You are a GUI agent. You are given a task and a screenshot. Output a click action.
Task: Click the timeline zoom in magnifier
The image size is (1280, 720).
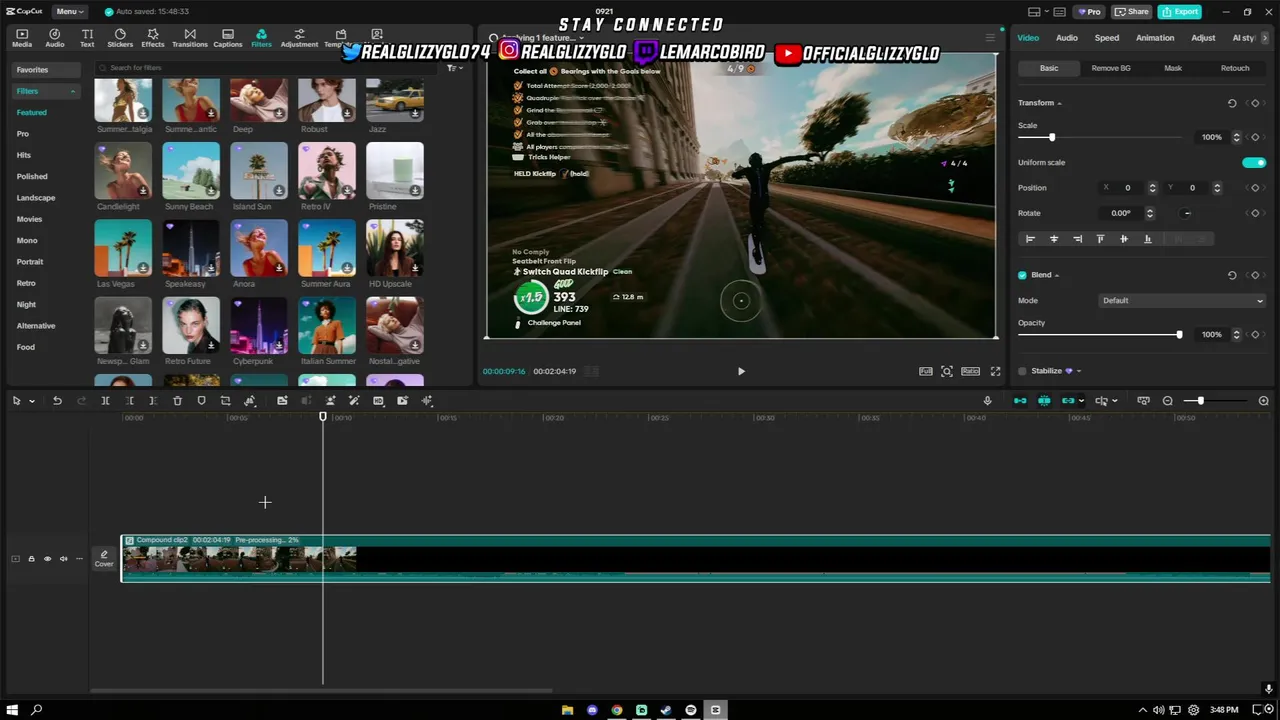(1264, 401)
